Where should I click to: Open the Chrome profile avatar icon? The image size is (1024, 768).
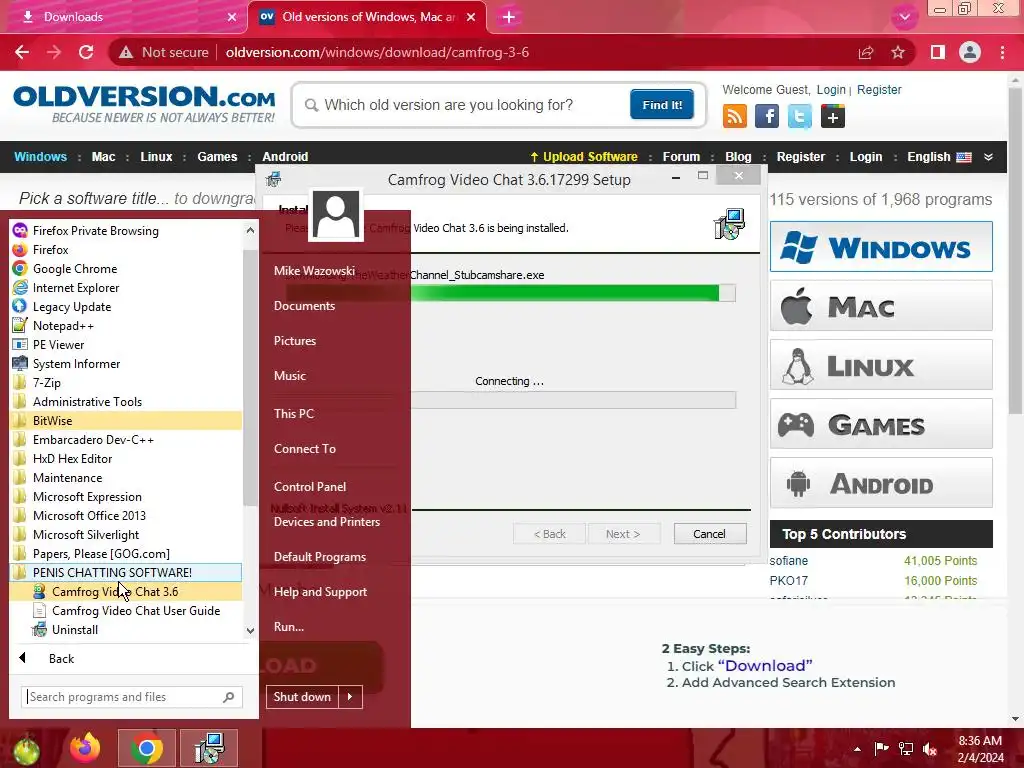point(970,52)
